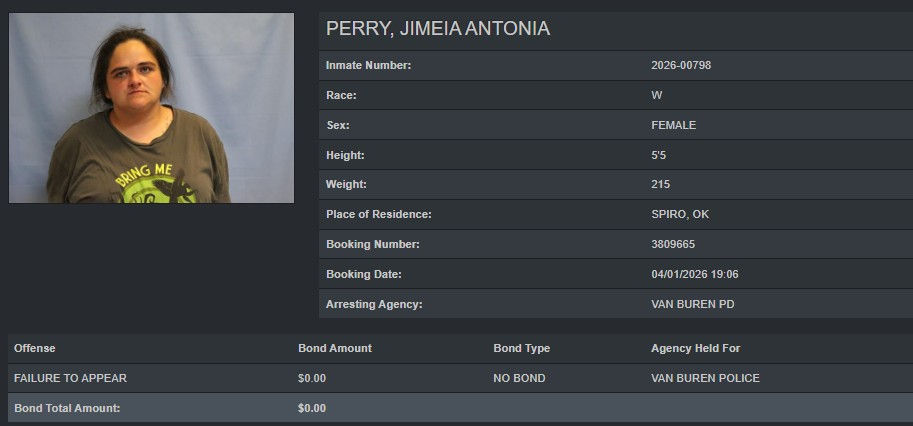Click the inmate name heading
This screenshot has height=426, width=913.
point(438,29)
